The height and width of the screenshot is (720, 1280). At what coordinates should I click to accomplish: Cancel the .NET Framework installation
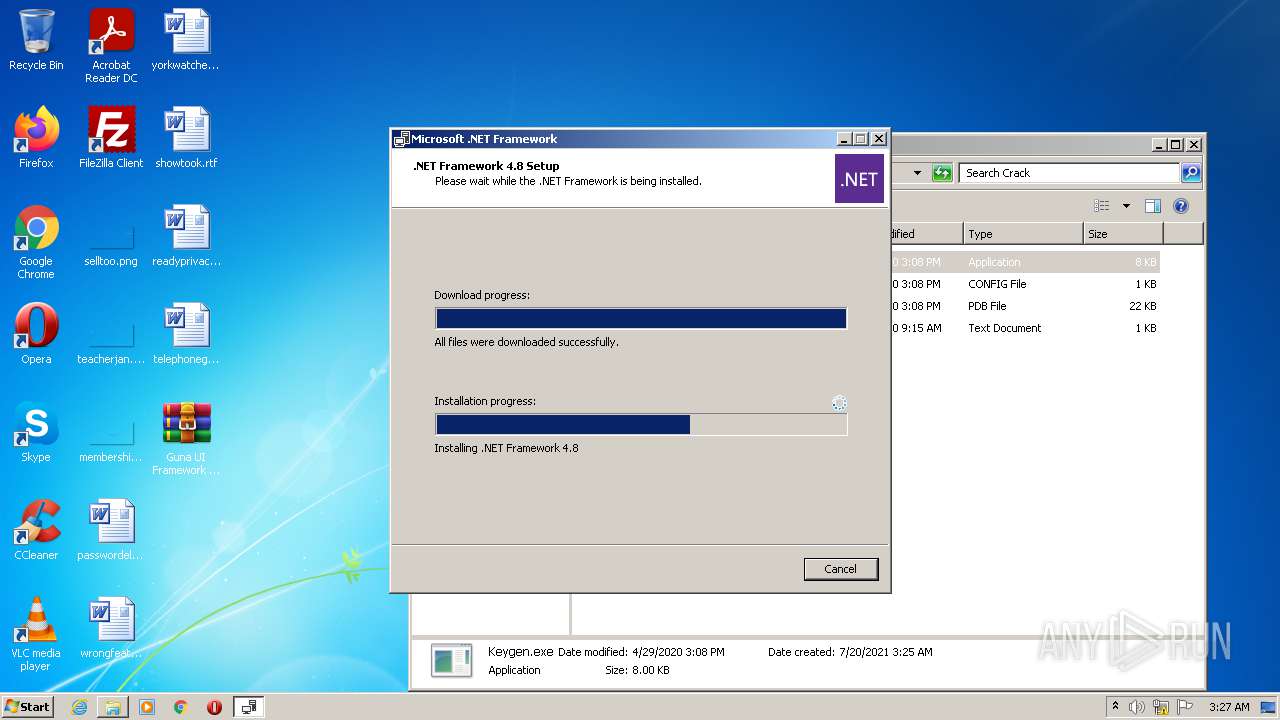tap(840, 569)
